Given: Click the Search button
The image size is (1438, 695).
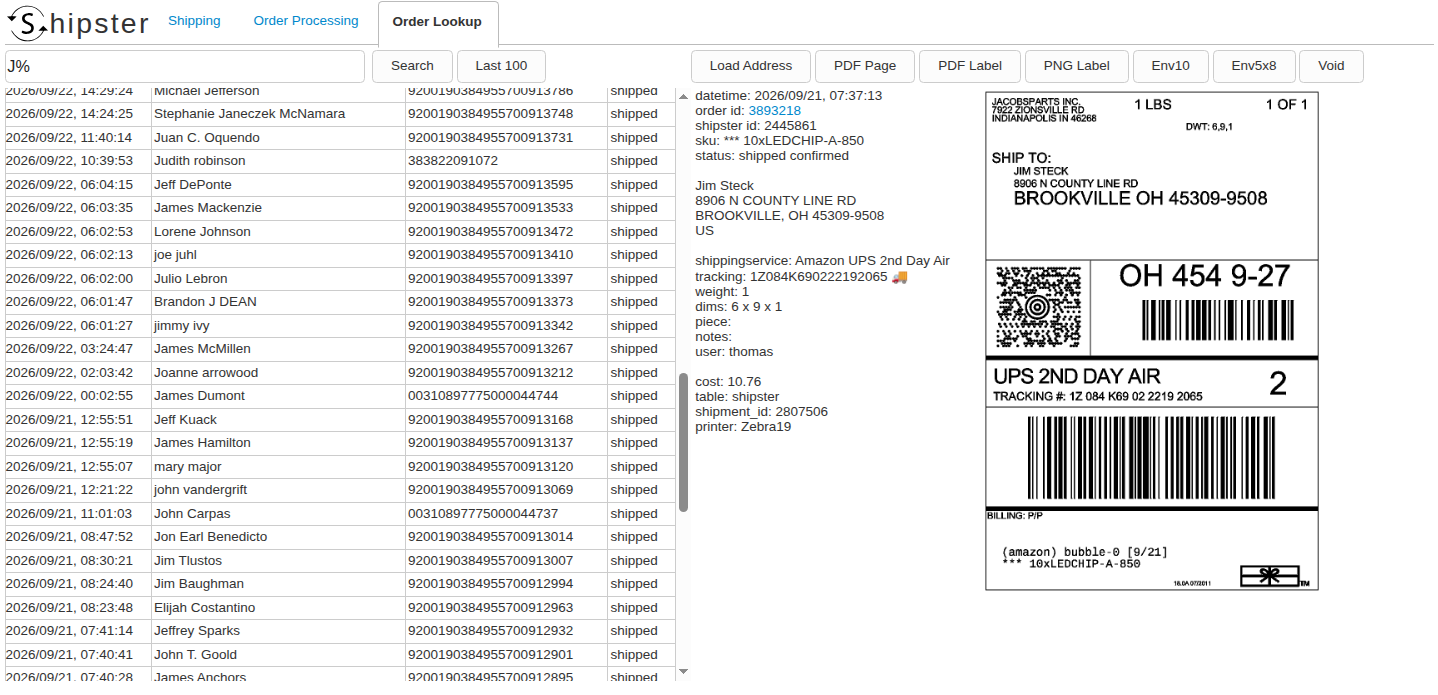Looking at the screenshot, I should point(412,66).
